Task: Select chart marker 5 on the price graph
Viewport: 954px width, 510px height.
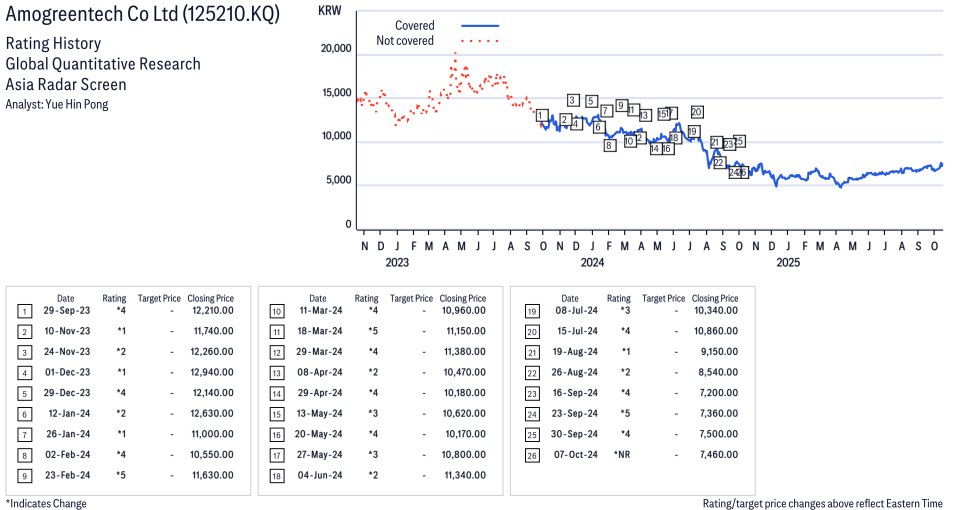Action: 592,101
